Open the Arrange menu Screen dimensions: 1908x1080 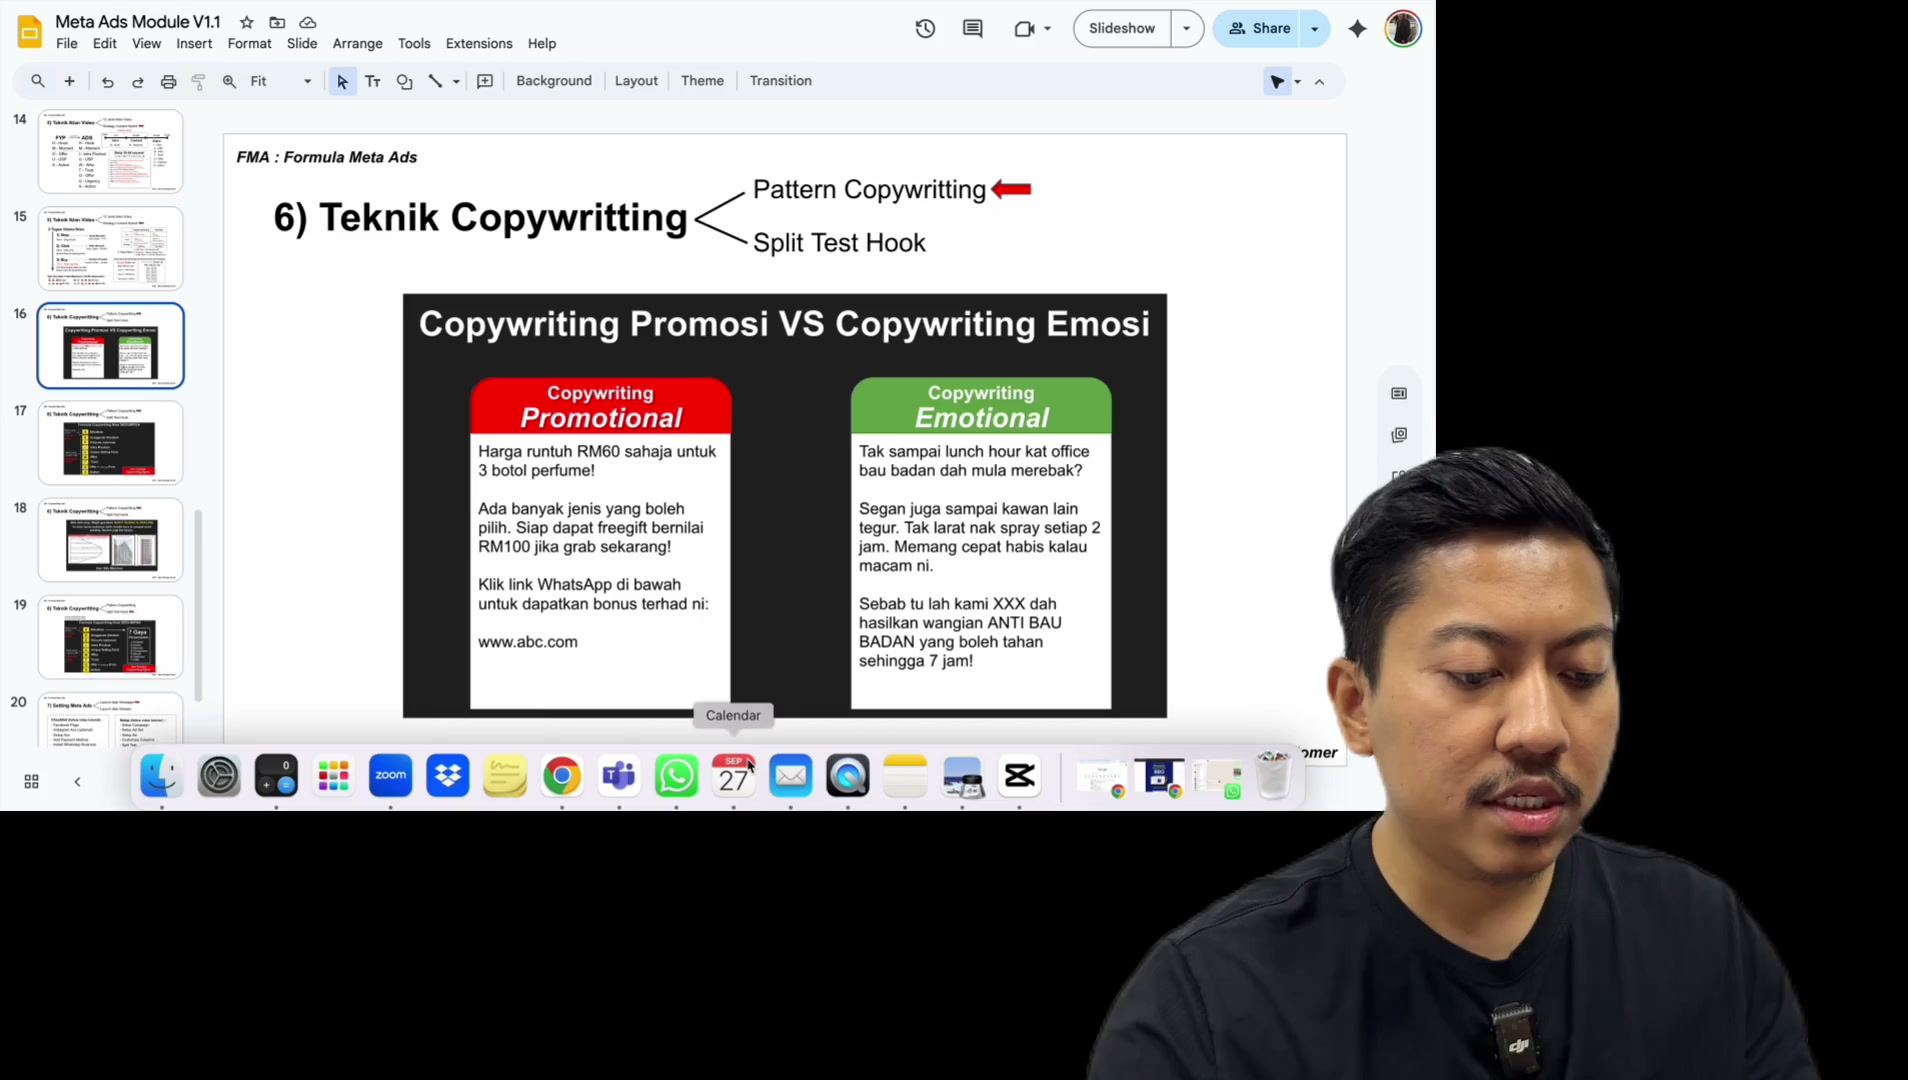[x=357, y=43]
